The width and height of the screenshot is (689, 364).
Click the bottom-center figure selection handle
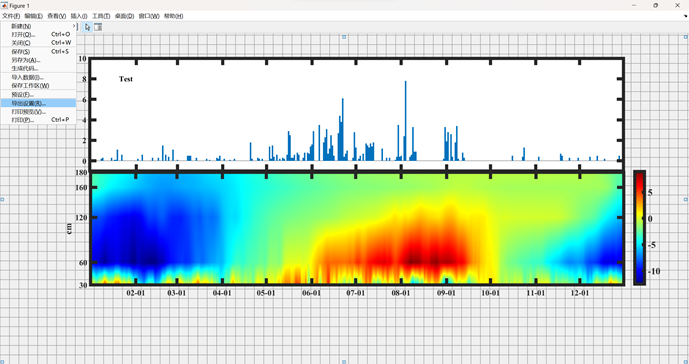click(x=344, y=362)
